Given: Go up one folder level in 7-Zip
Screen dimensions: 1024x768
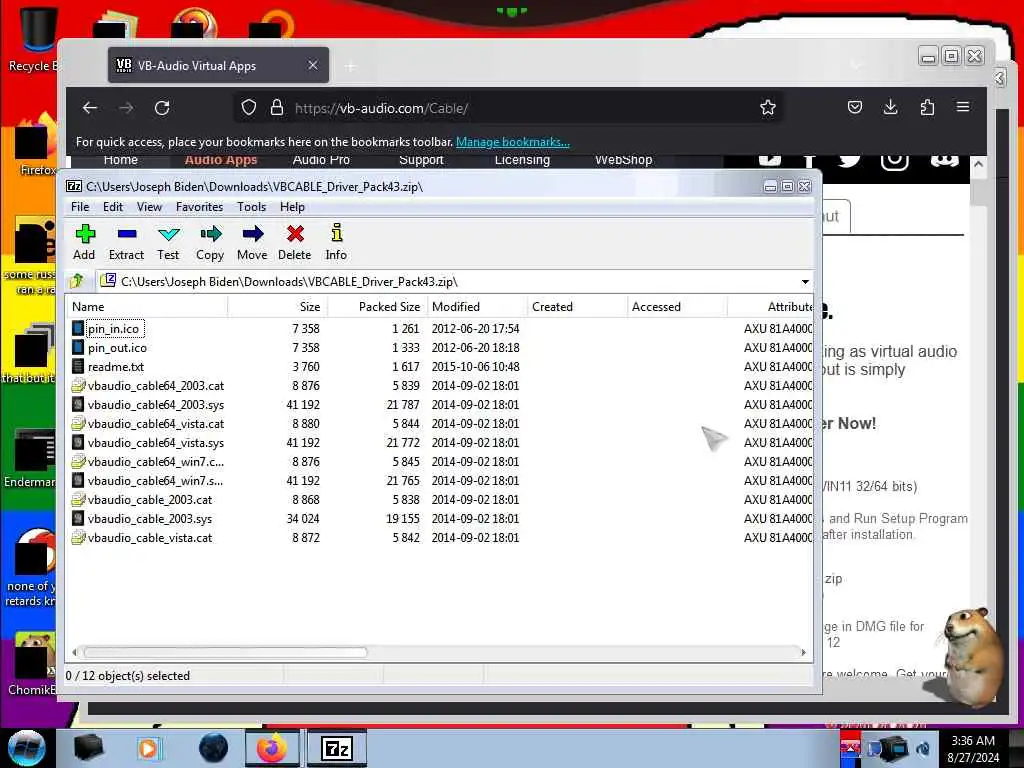Looking at the screenshot, I should (x=77, y=281).
